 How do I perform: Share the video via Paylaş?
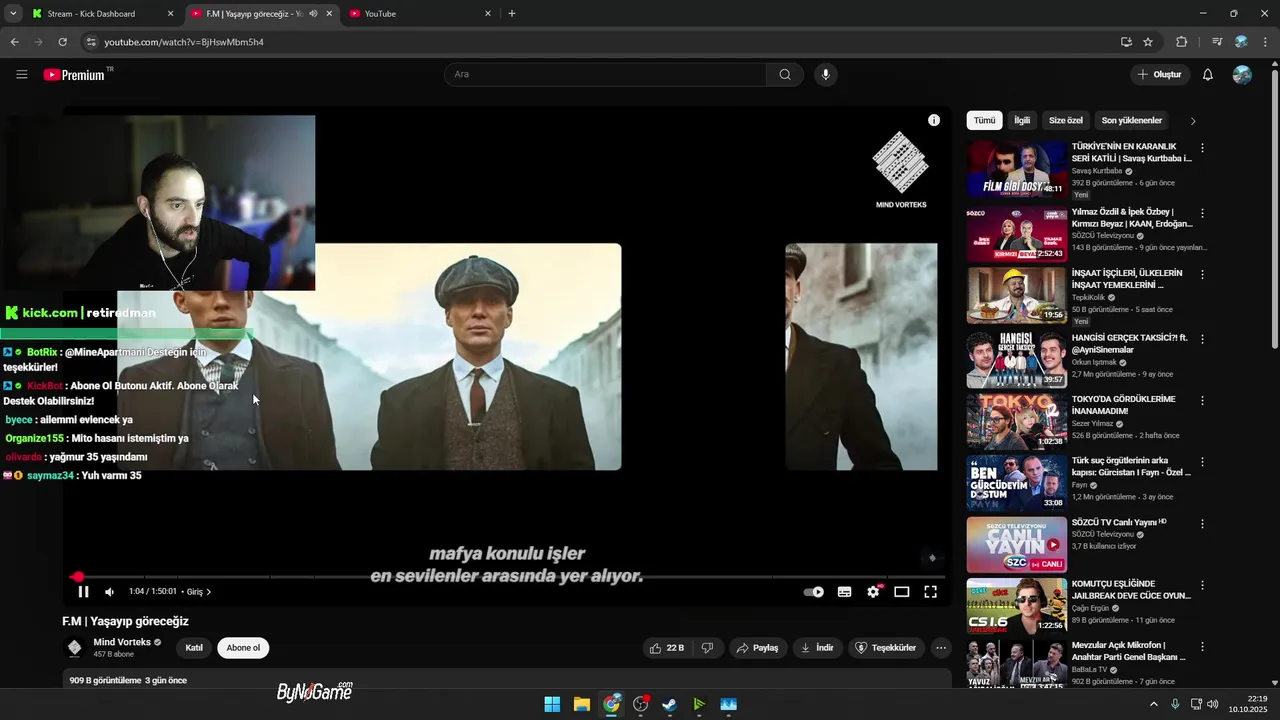757,648
